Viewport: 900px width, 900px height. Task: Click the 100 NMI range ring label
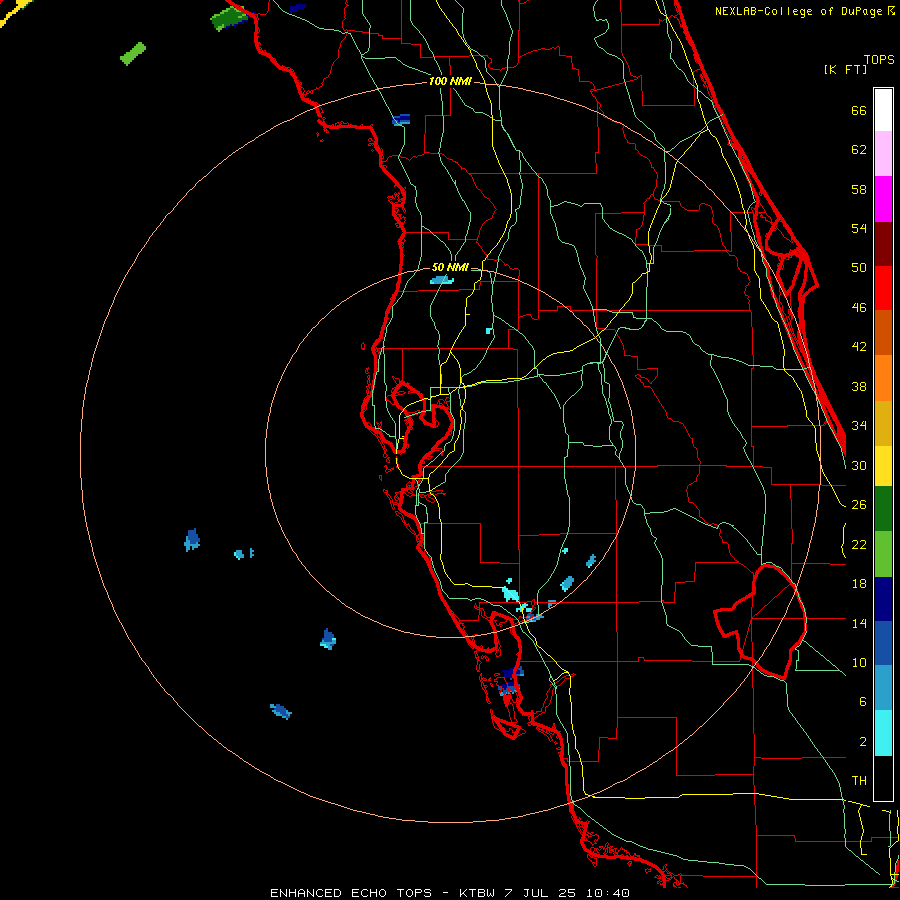click(450, 81)
